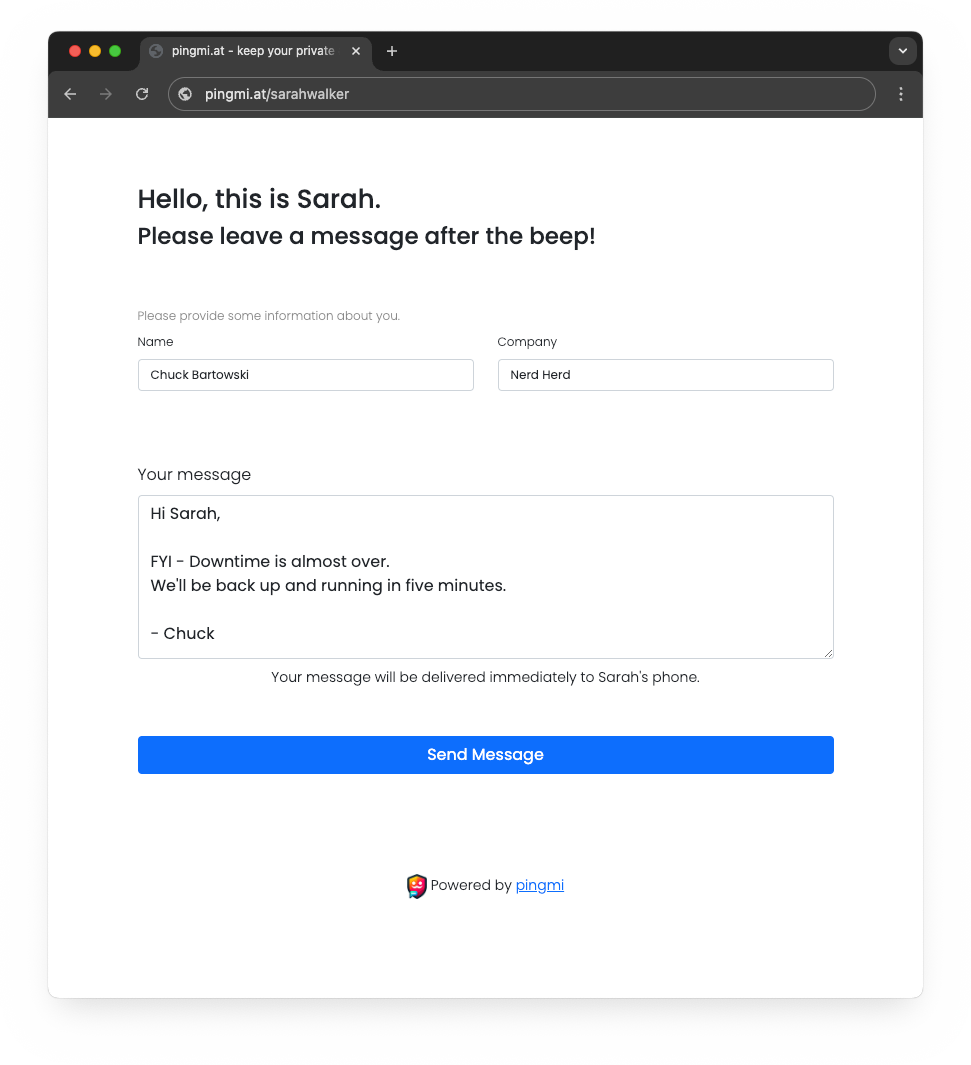This screenshot has width=971, height=1065.
Task: Reload the pingmi.at page
Action: pyautogui.click(x=142, y=93)
